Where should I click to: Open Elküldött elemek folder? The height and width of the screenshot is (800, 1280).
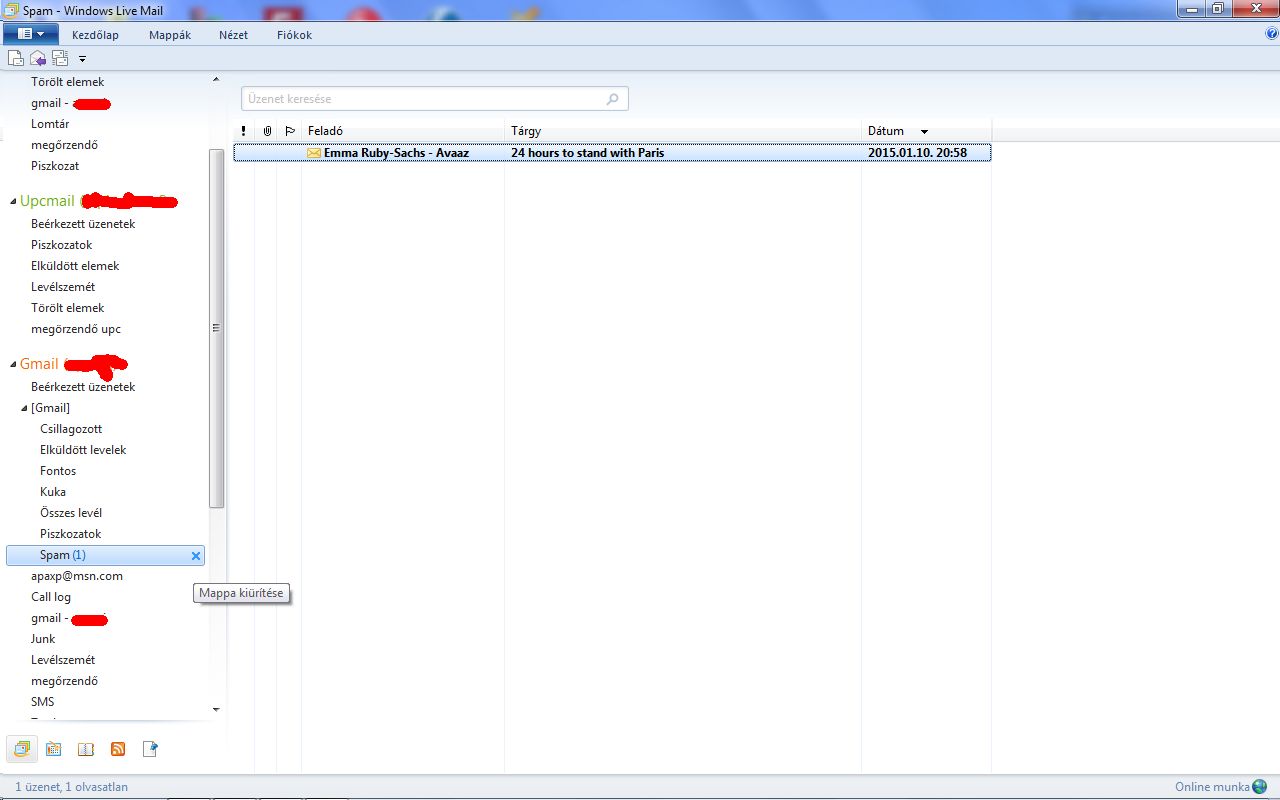point(75,266)
